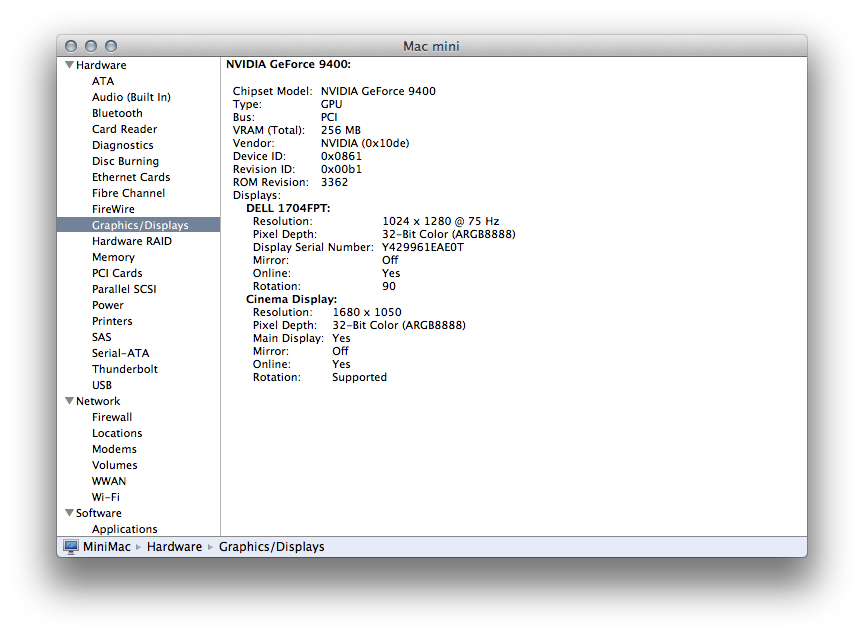Click the serial number Y429961EAE0T
This screenshot has height=636, width=864.
click(x=423, y=247)
